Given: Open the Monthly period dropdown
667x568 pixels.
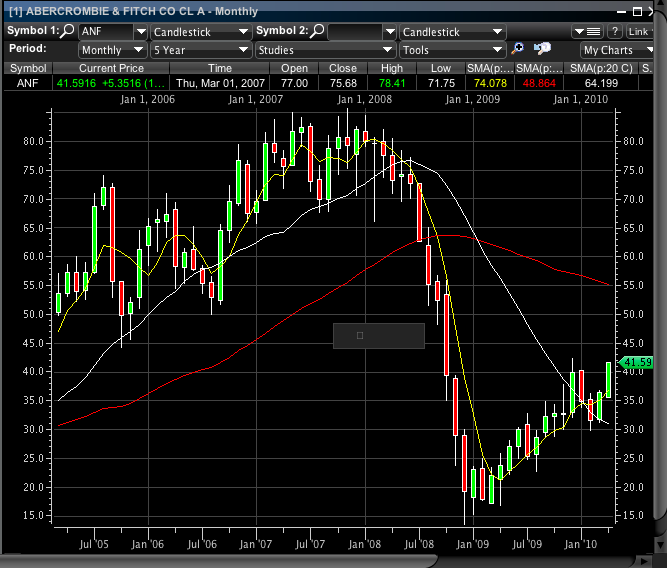Looking at the screenshot, I should 112,49.
